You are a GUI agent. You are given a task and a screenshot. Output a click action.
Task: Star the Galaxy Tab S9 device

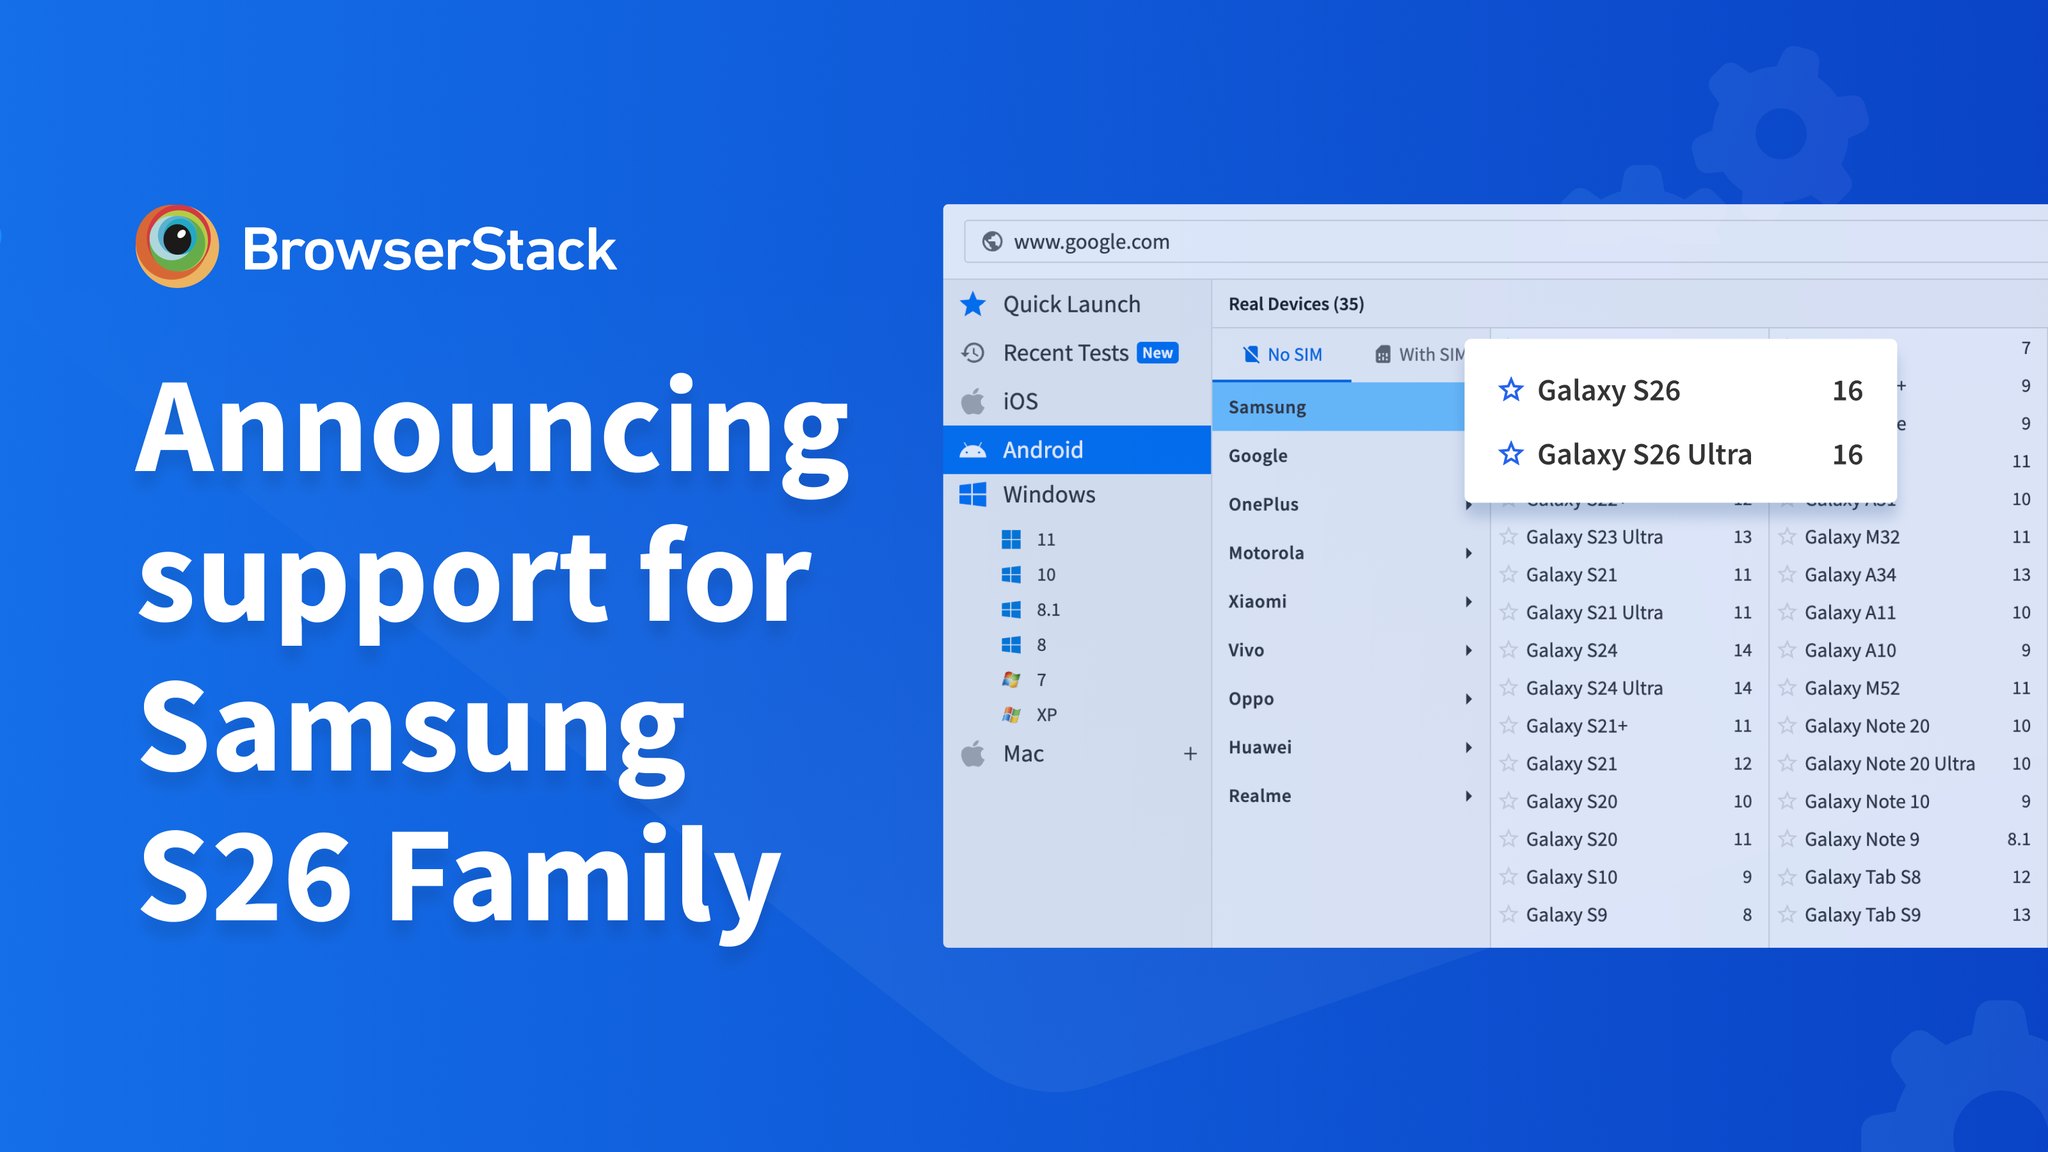[x=1787, y=915]
